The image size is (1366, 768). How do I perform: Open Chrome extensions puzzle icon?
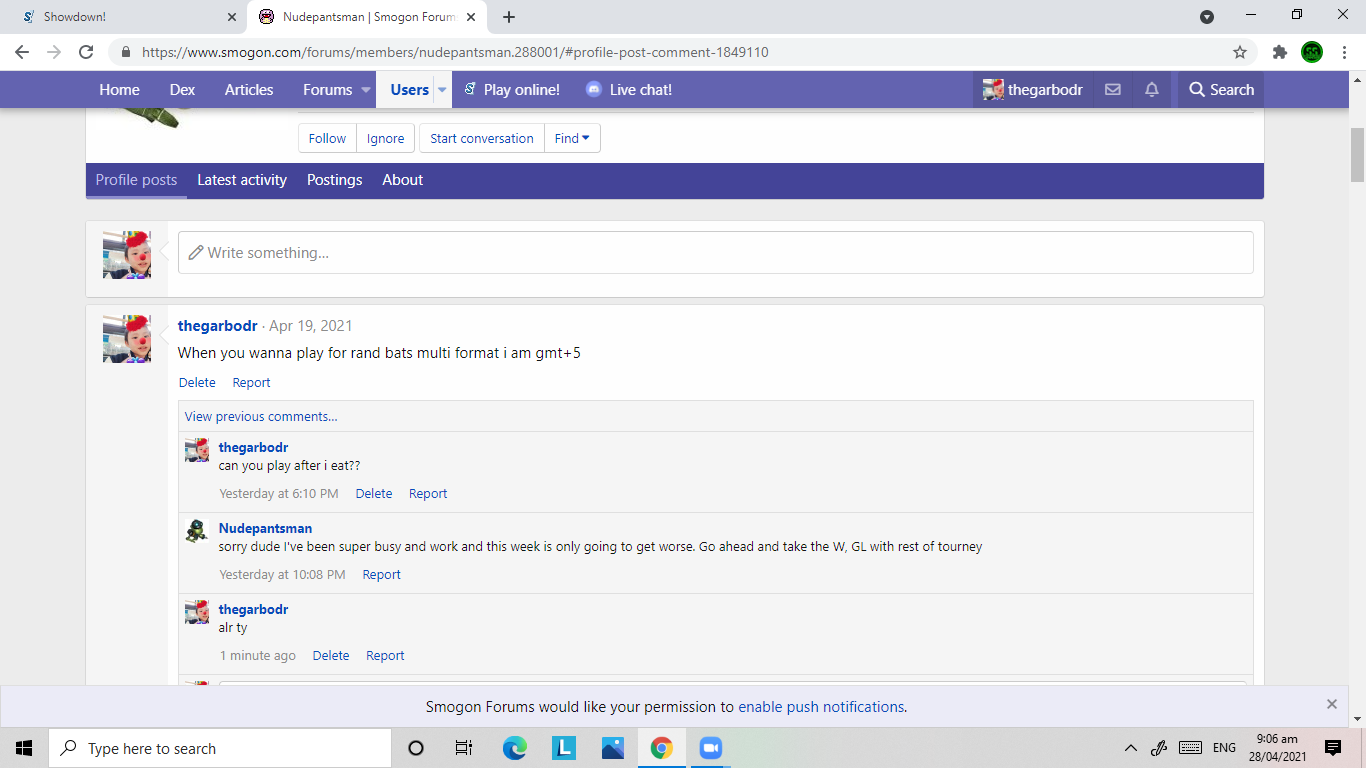point(1279,52)
